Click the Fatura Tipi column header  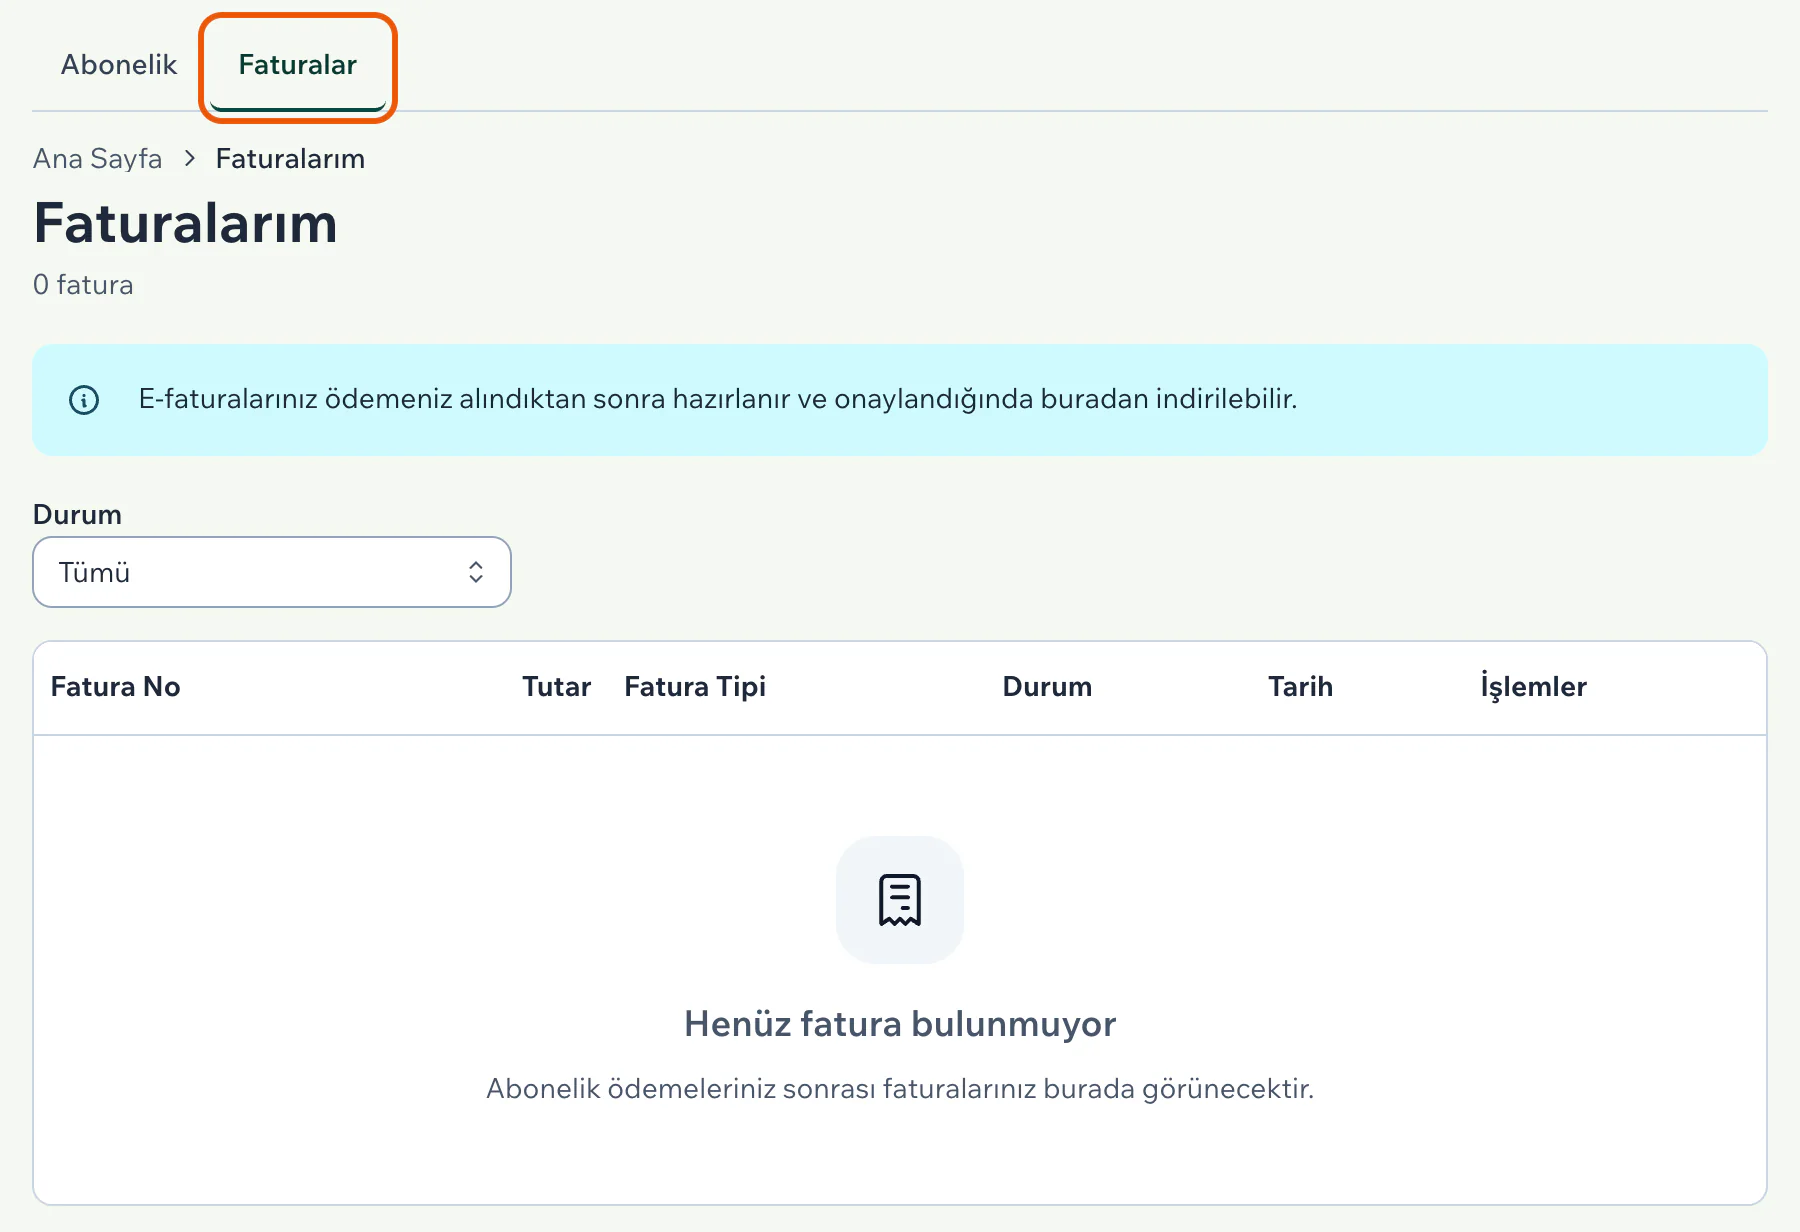coord(695,687)
